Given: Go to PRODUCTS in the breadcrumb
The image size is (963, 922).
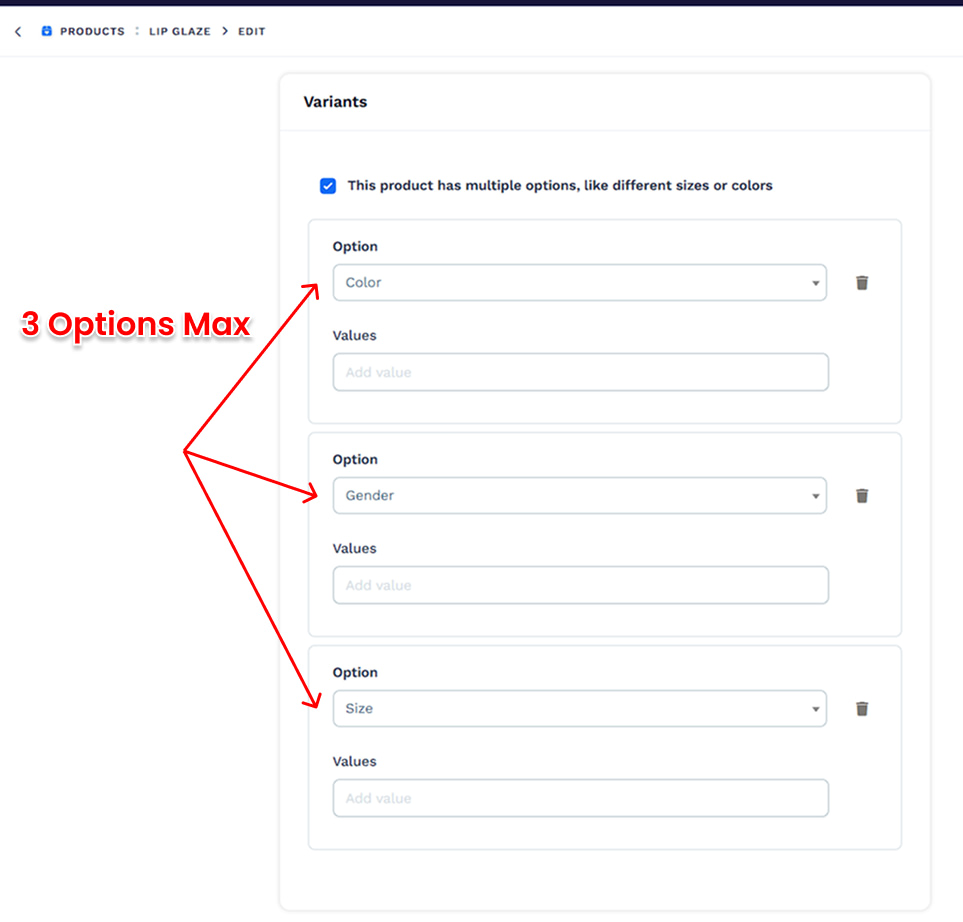Looking at the screenshot, I should tap(92, 31).
